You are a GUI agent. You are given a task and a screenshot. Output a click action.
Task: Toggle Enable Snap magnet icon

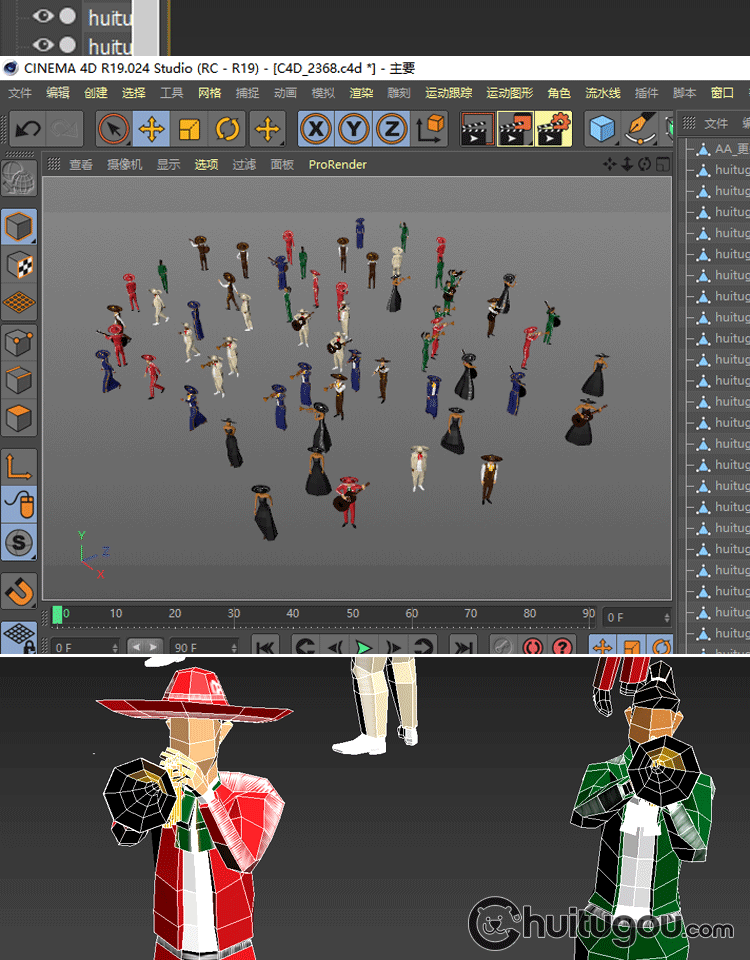click(19, 590)
